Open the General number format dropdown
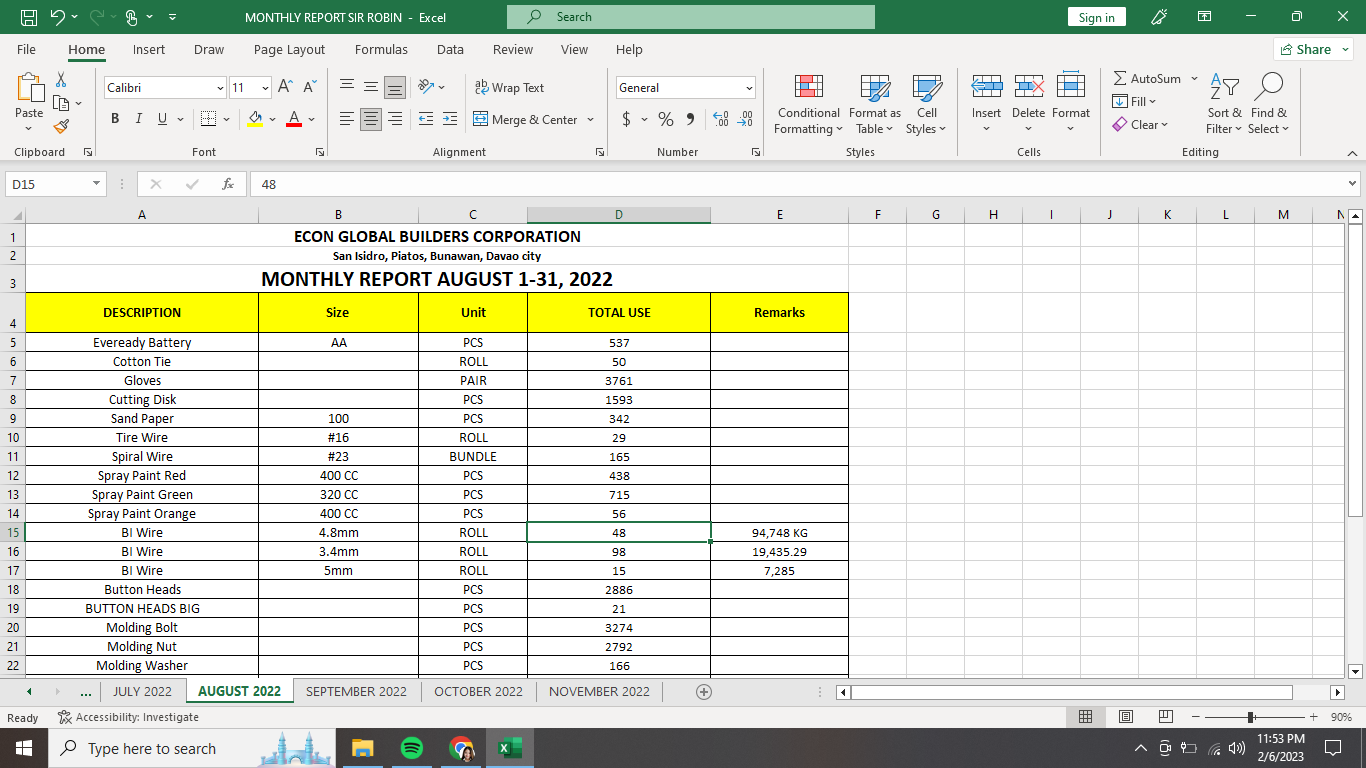Image resolution: width=1366 pixels, height=768 pixels. [749, 88]
